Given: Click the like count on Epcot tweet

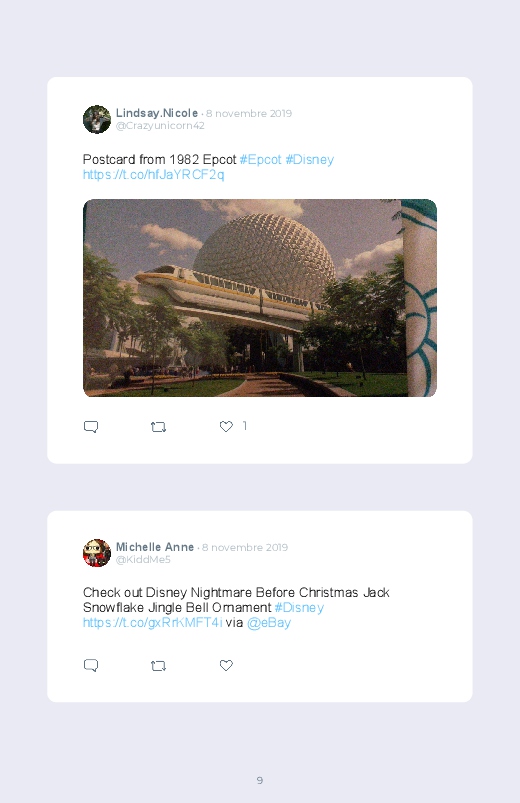Looking at the screenshot, I should click(245, 426).
